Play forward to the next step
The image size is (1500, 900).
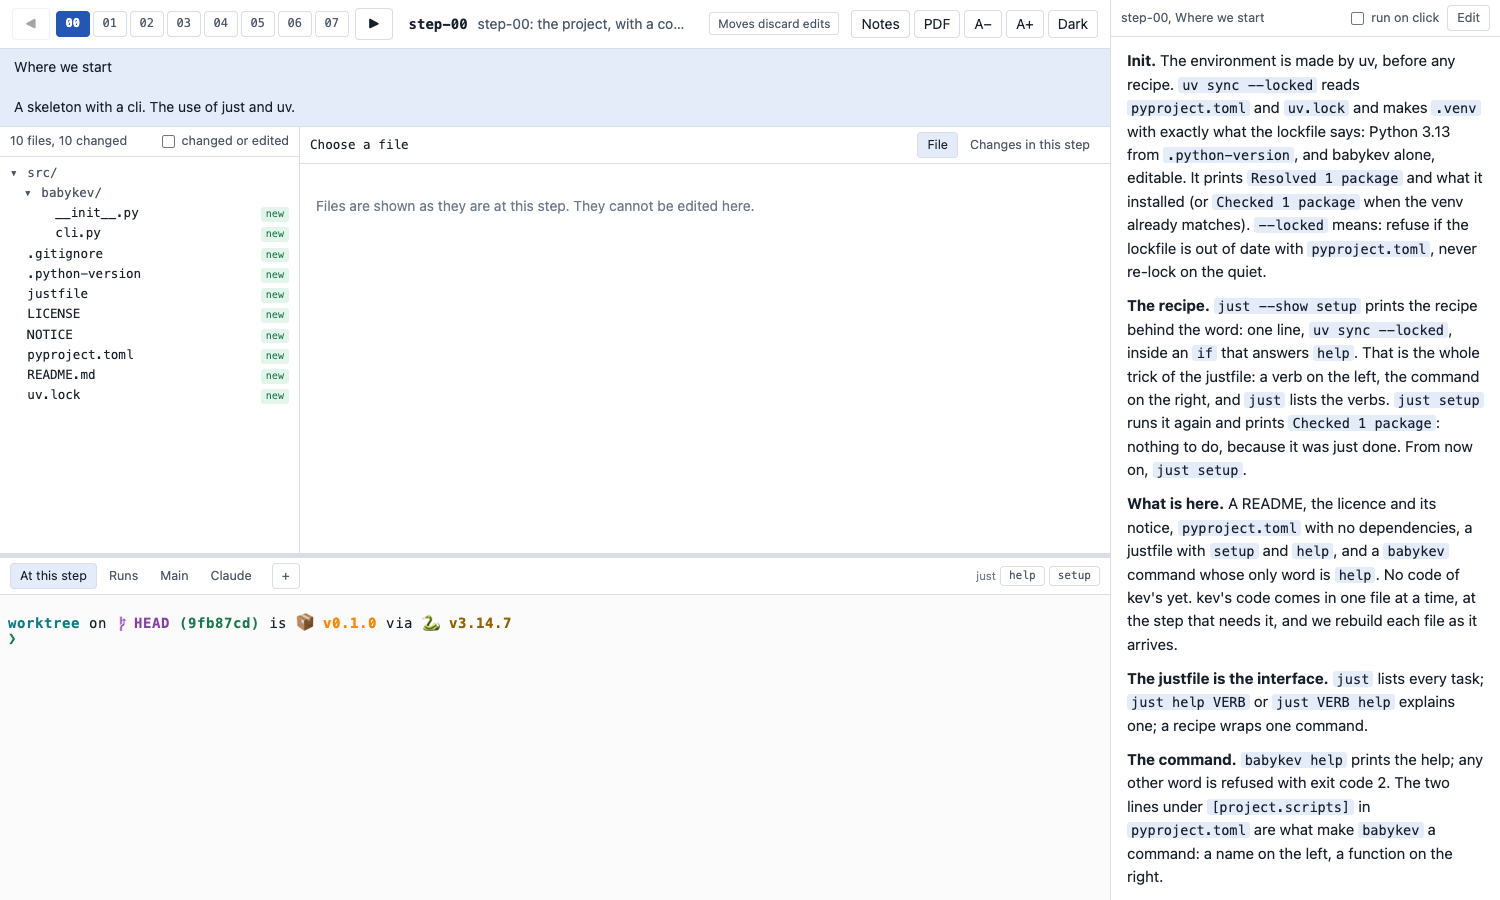[374, 24]
